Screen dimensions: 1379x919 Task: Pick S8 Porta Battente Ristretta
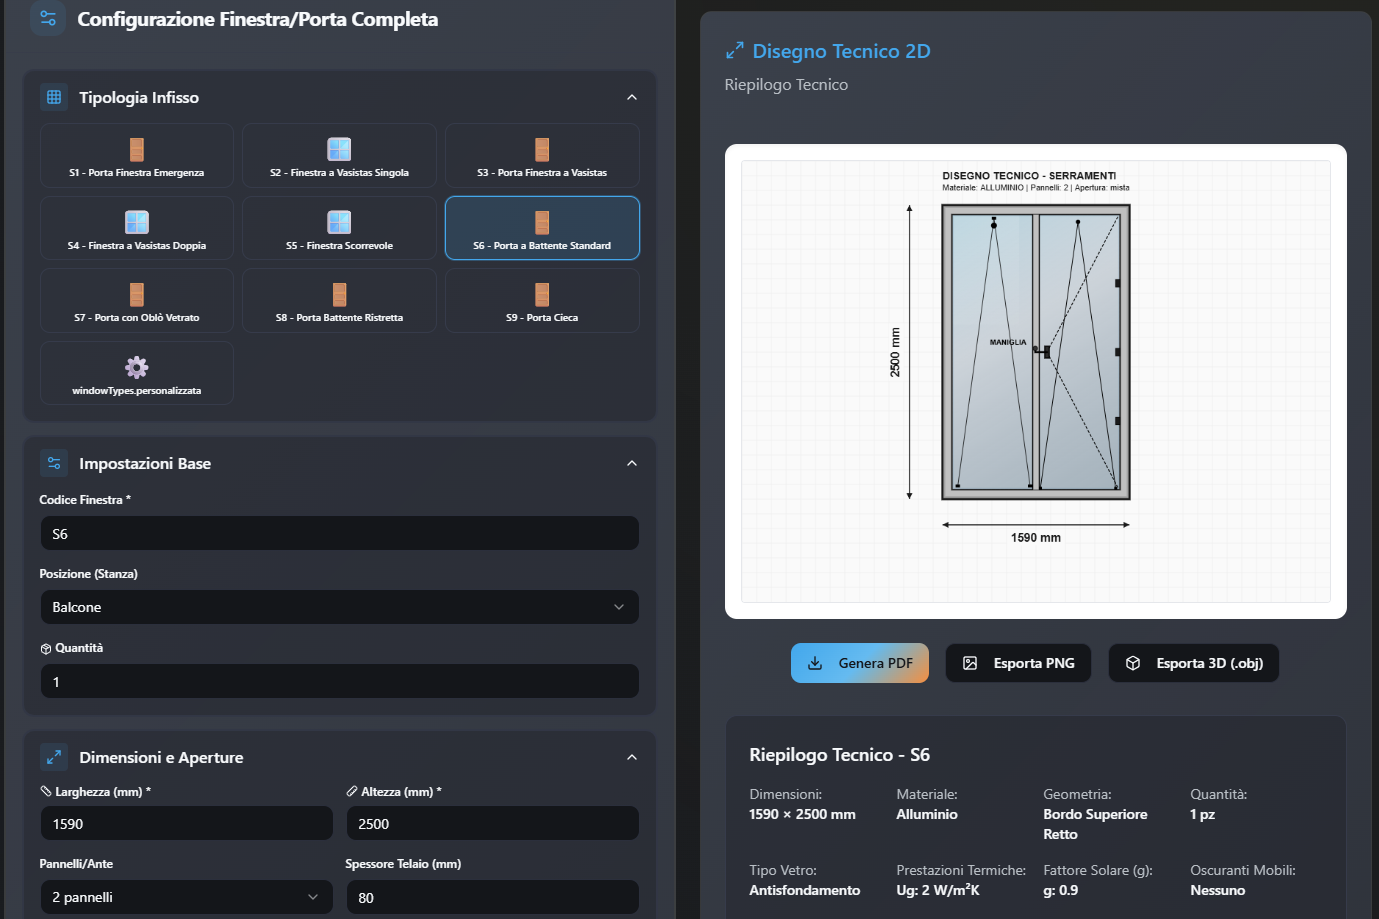(339, 301)
